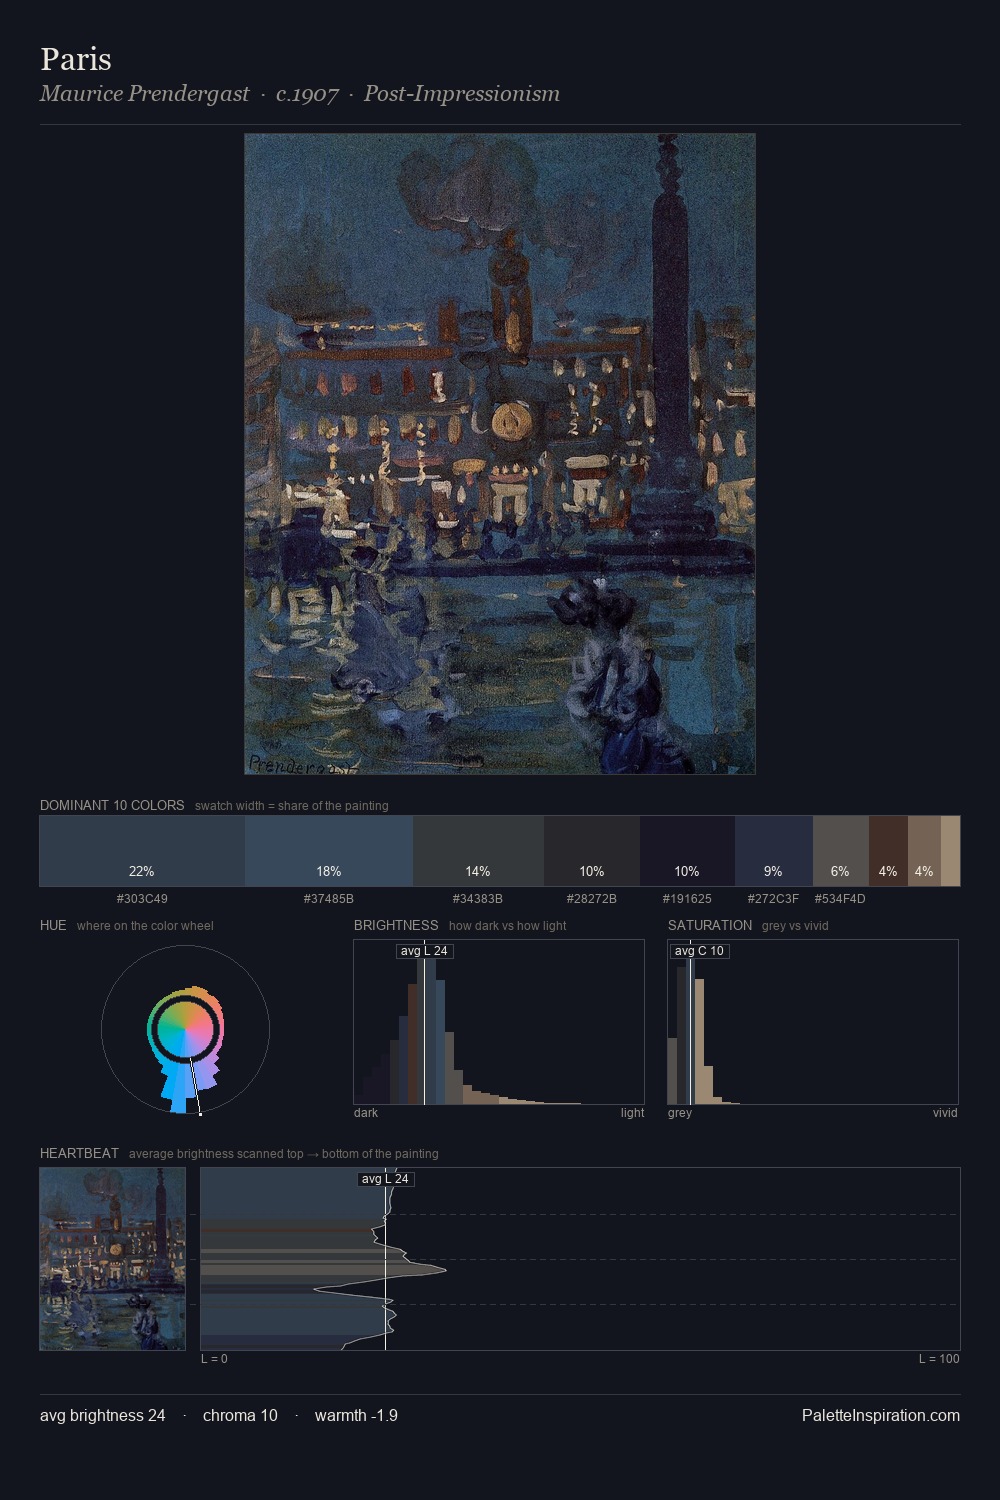The image size is (1000, 1500).
Task: Click the 'vivid' axis label
Action: coord(945,1113)
